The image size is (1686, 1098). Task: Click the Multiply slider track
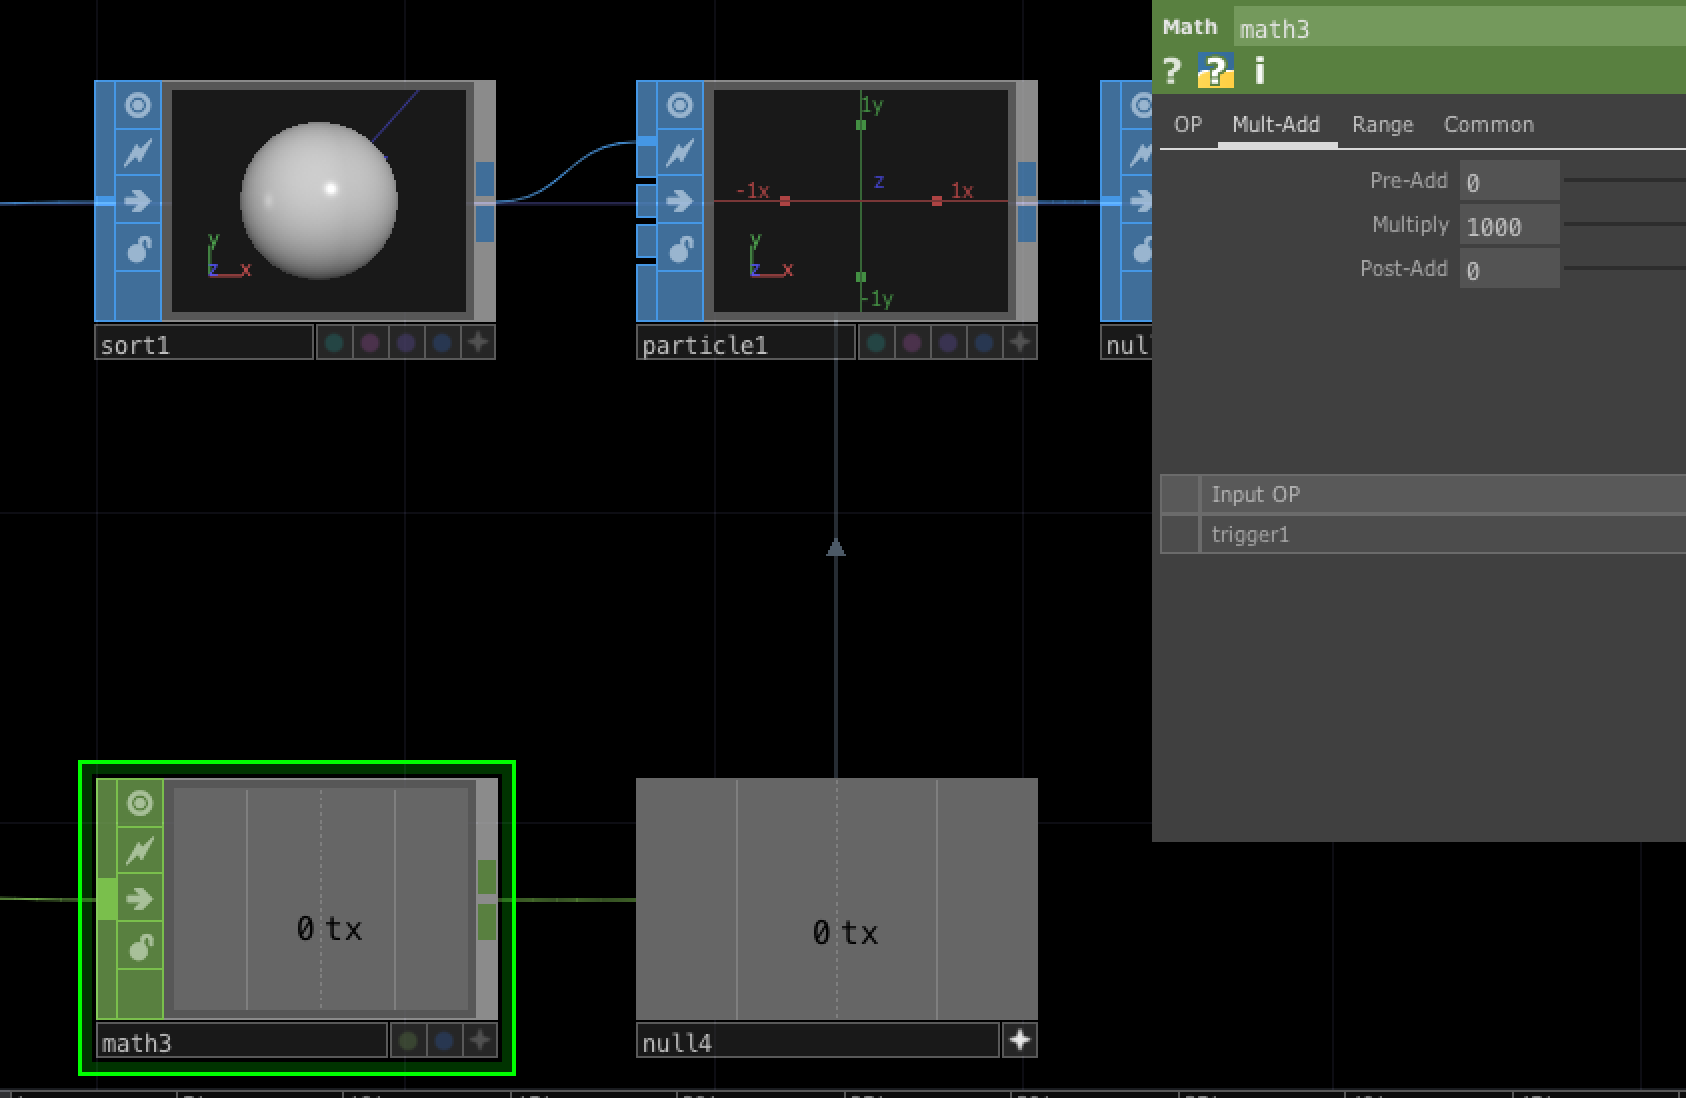pos(1624,224)
